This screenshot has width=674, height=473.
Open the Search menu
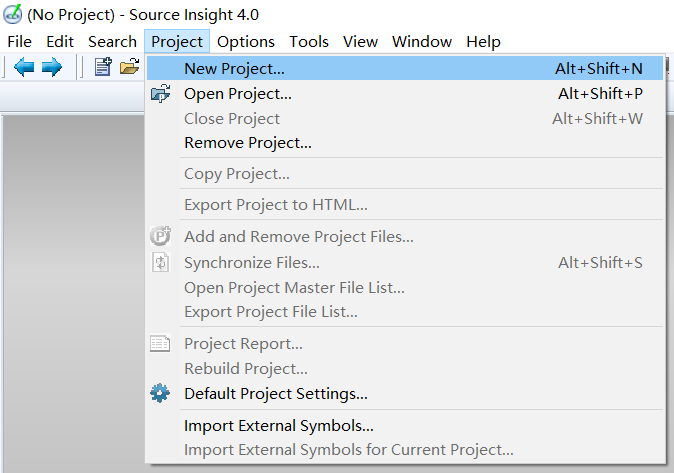click(112, 42)
